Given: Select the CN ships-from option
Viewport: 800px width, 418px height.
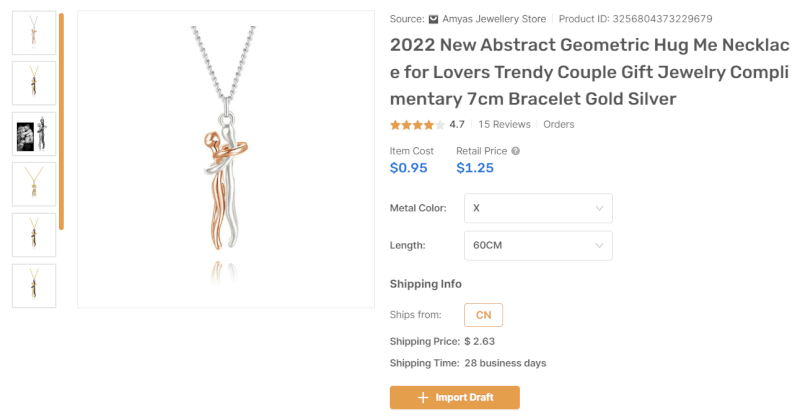Looking at the screenshot, I should pyautogui.click(x=483, y=315).
